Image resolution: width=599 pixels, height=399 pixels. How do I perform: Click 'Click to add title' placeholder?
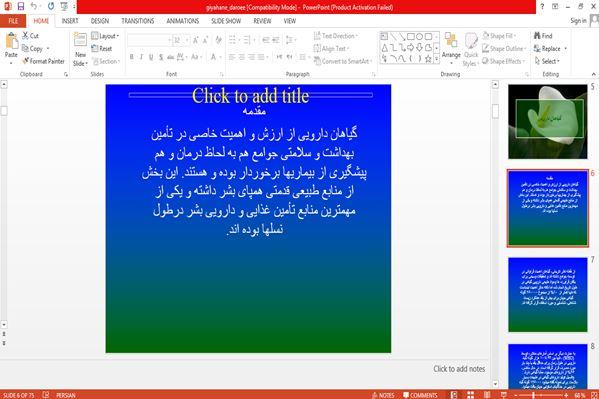click(251, 96)
